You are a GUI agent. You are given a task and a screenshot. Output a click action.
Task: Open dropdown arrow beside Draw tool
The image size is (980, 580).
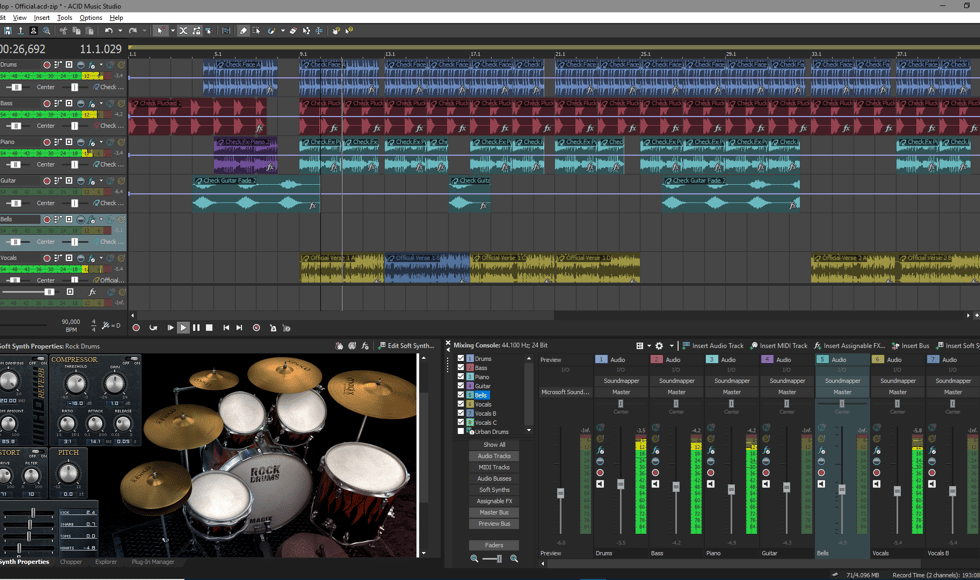coord(172,30)
